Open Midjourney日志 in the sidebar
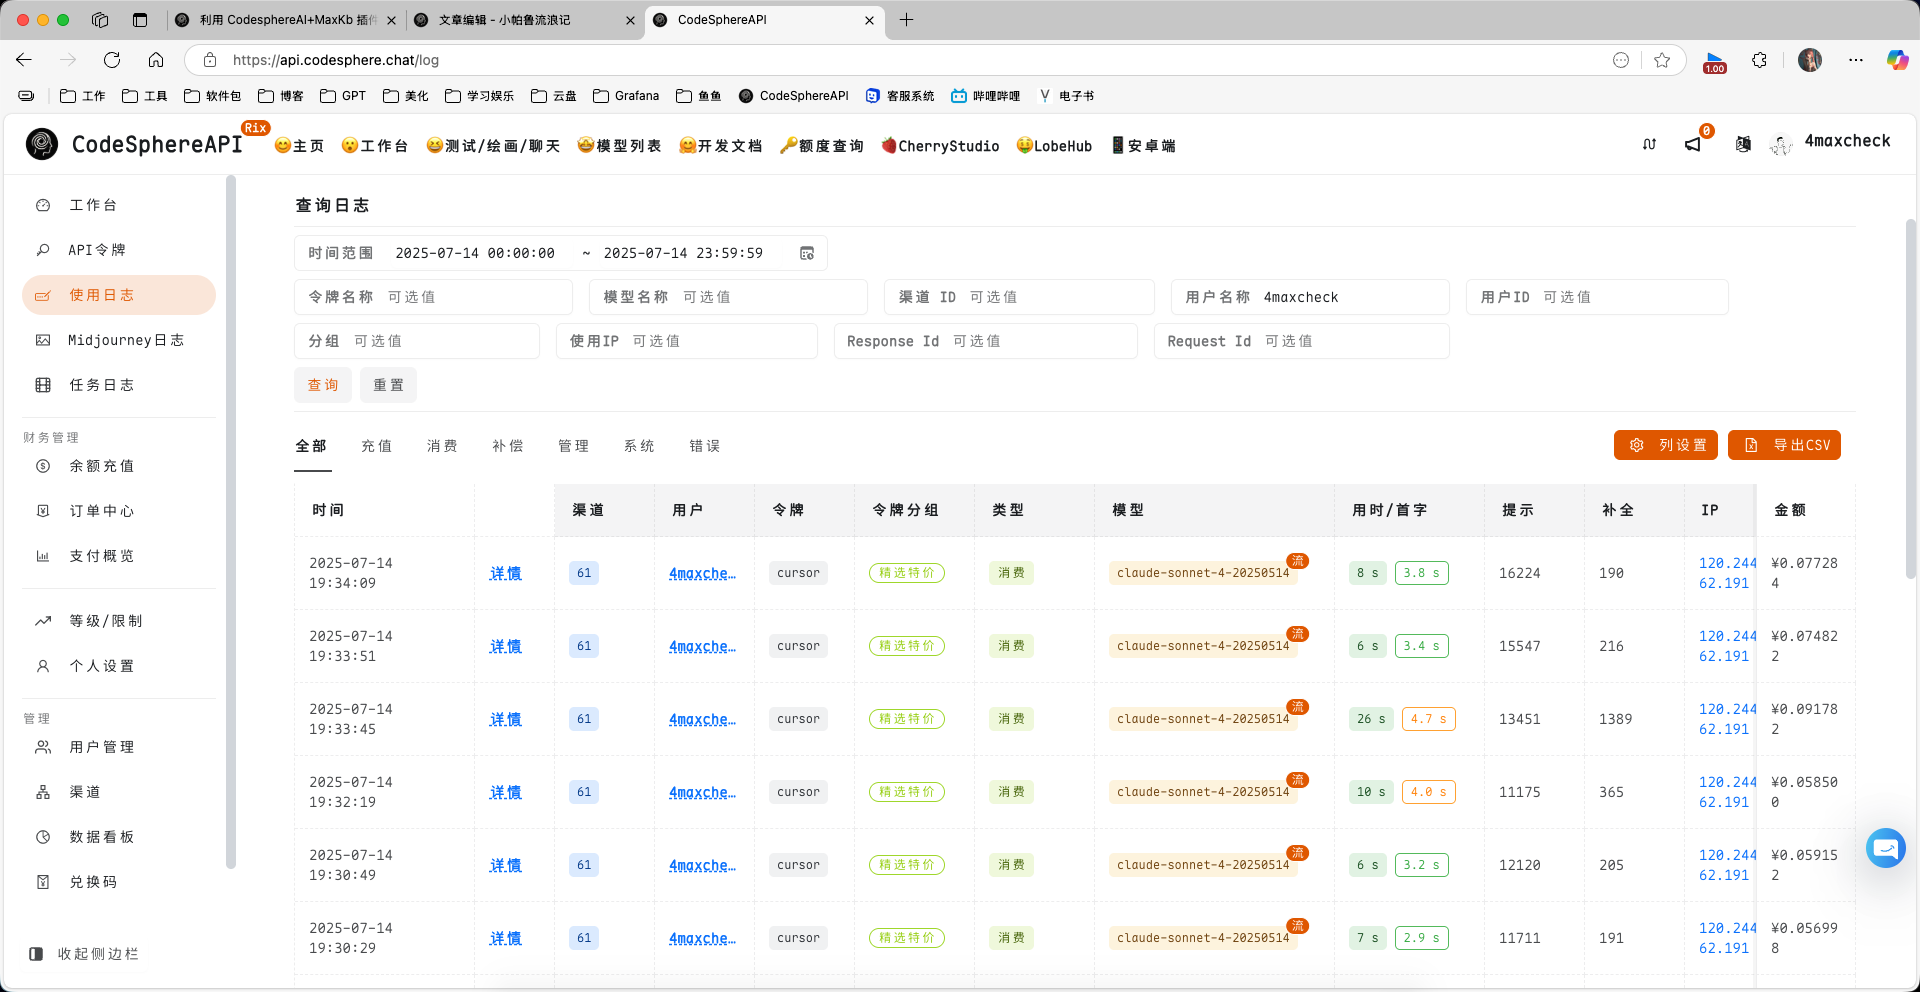This screenshot has width=1920, height=992. [125, 340]
